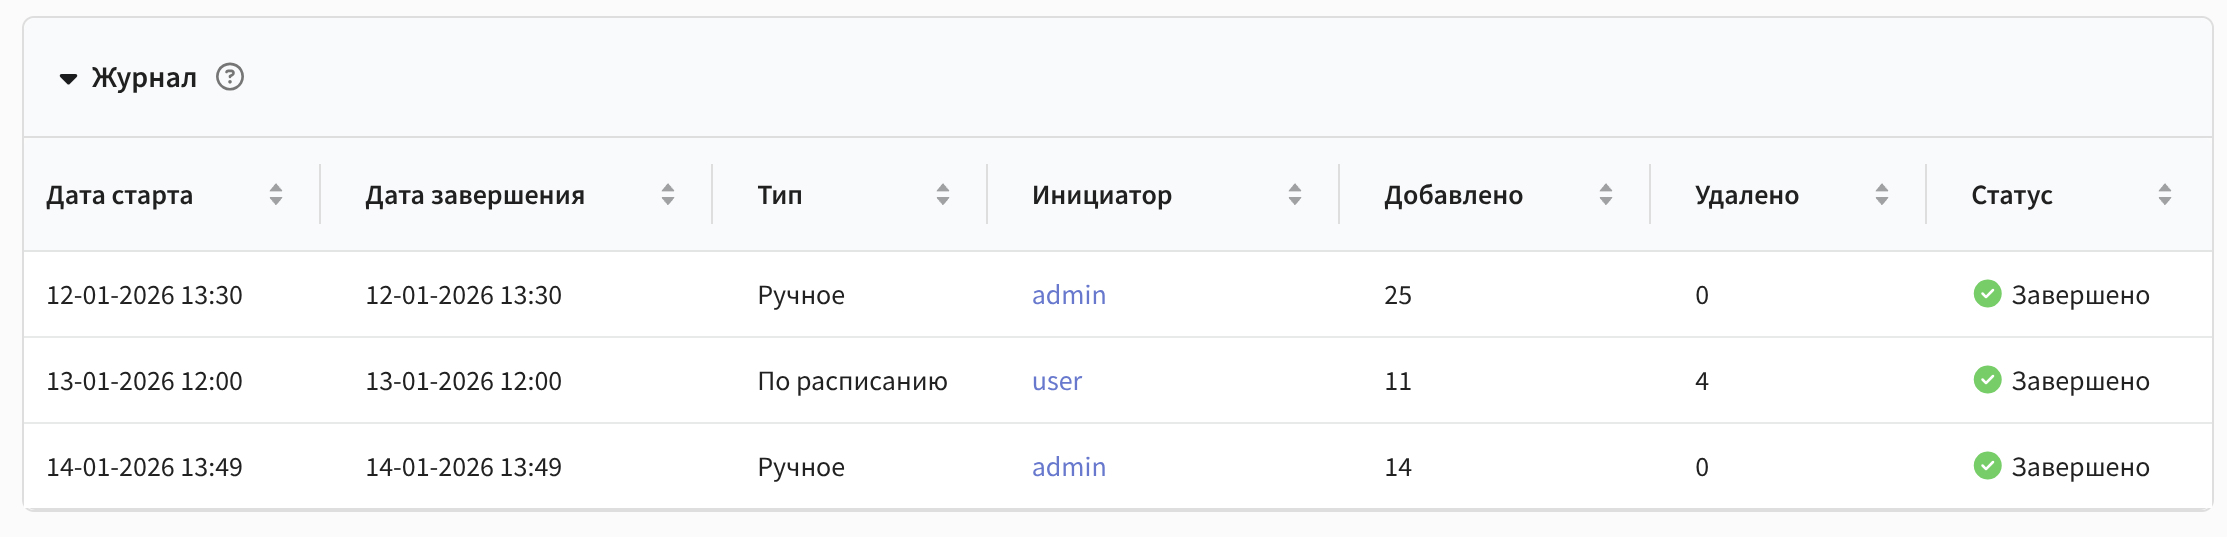This screenshot has height=537, width=2227.
Task: Open admin link in 14-01-2026 row
Action: tap(1069, 467)
